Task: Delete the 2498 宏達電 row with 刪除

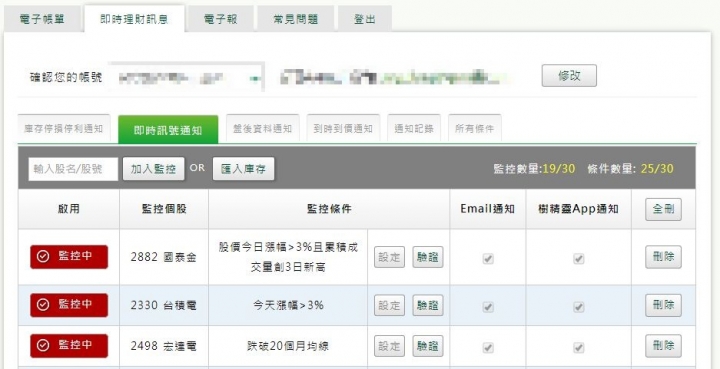Action: tap(663, 346)
